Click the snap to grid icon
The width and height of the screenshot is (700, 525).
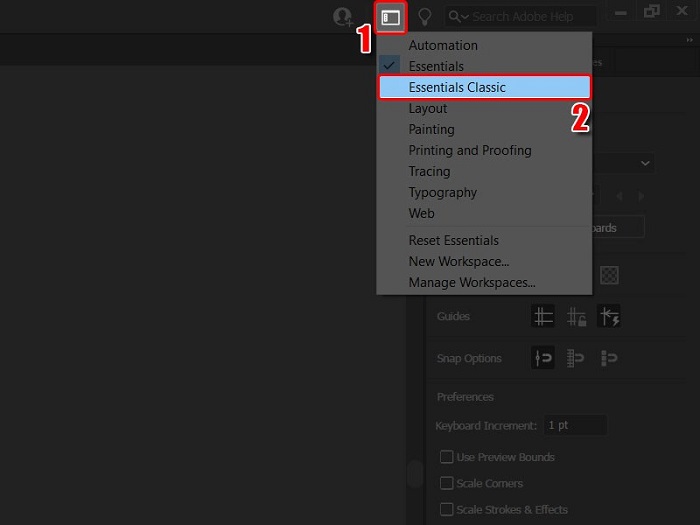576,358
